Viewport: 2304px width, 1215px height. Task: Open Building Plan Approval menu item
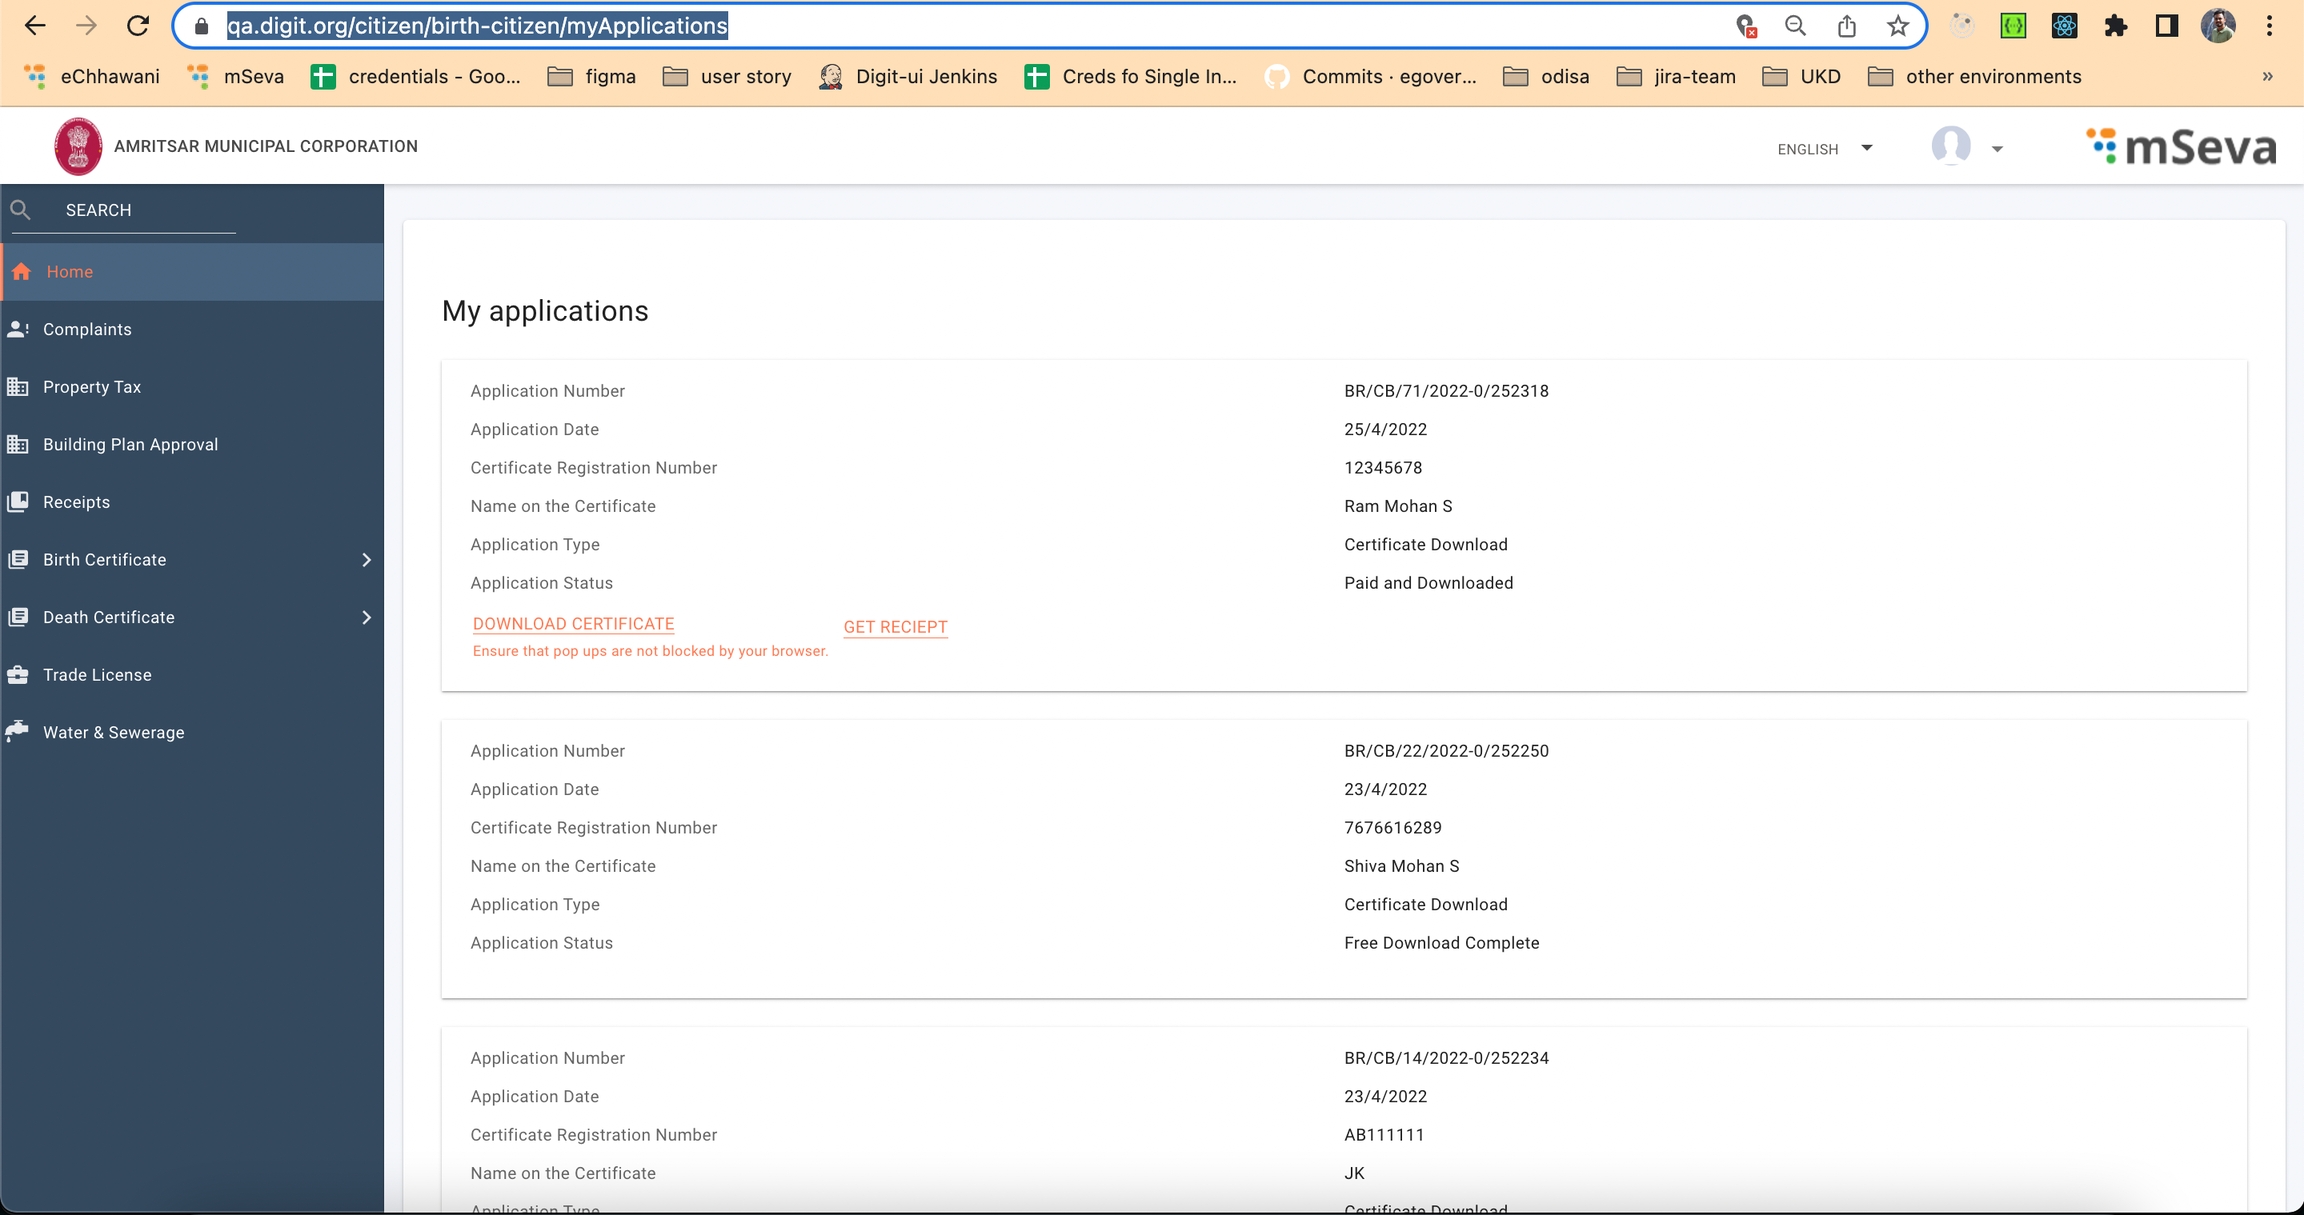(x=130, y=444)
